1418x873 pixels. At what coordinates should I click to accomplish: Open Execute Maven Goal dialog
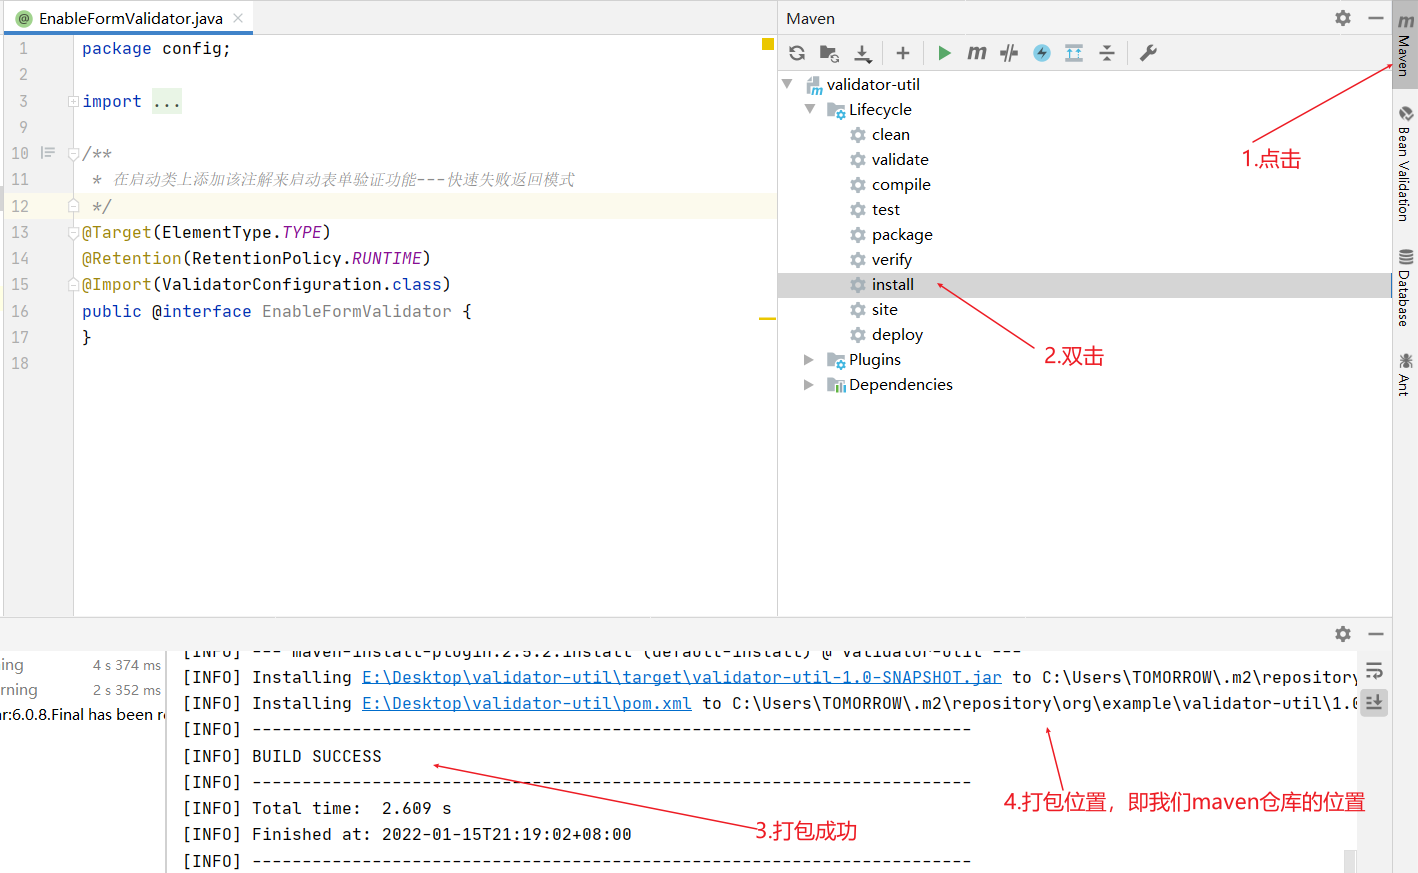(976, 53)
